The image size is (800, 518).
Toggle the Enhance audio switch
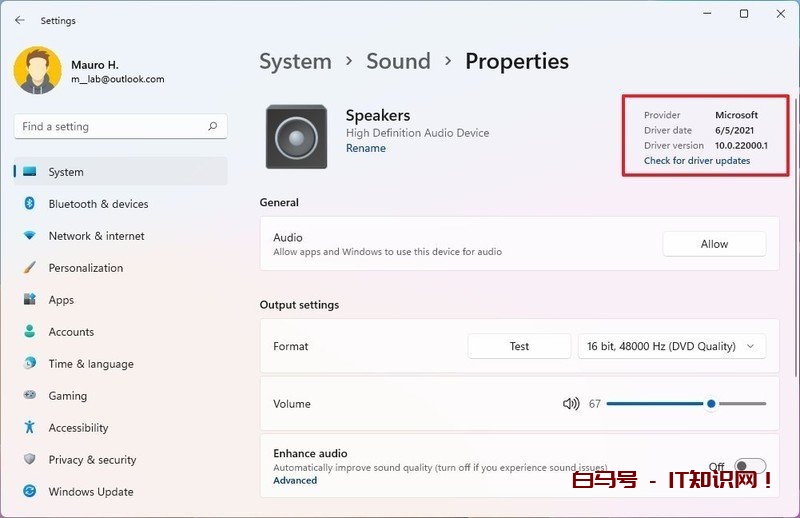[750, 467]
